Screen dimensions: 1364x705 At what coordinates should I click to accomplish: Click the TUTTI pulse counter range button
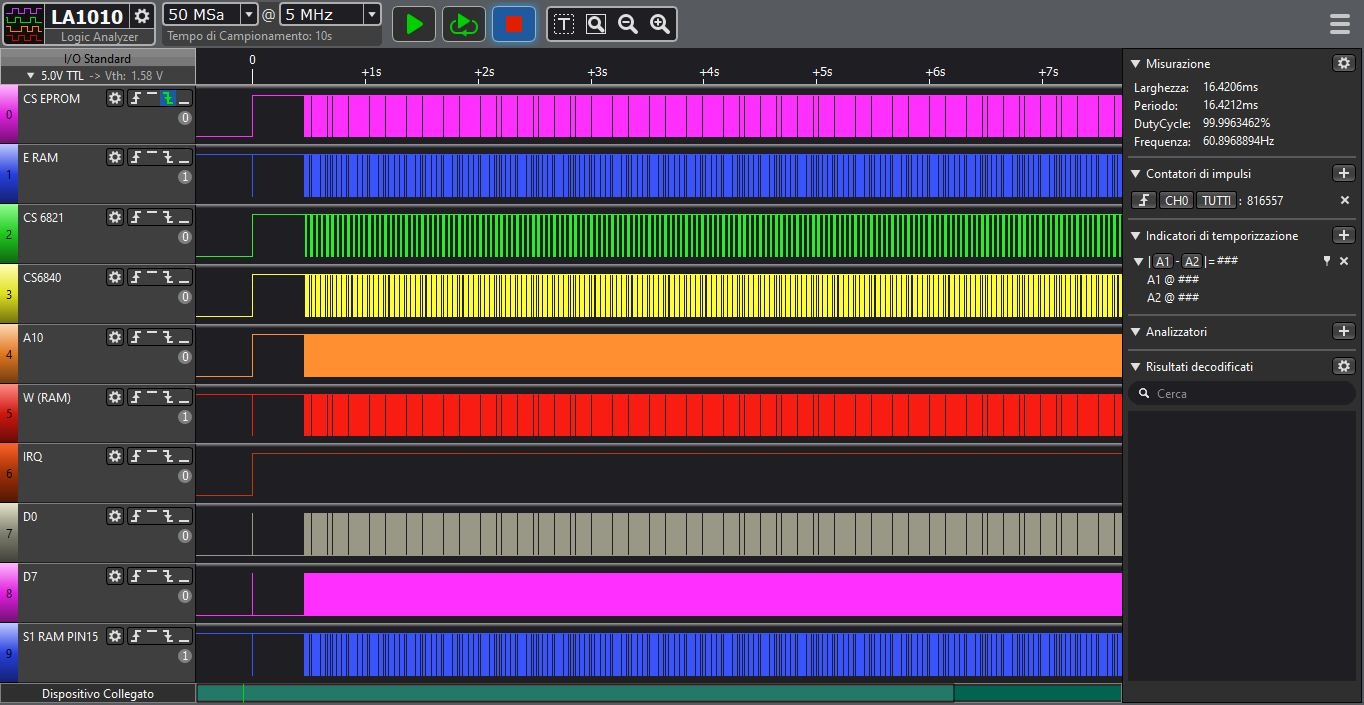[1216, 200]
